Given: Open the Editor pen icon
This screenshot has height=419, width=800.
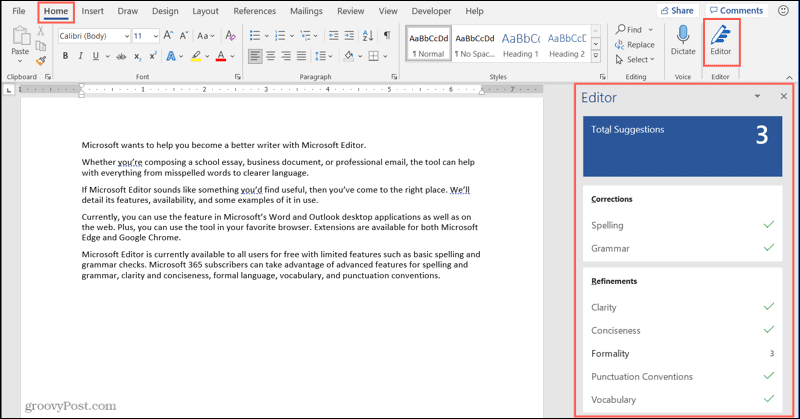Looking at the screenshot, I should 720,35.
